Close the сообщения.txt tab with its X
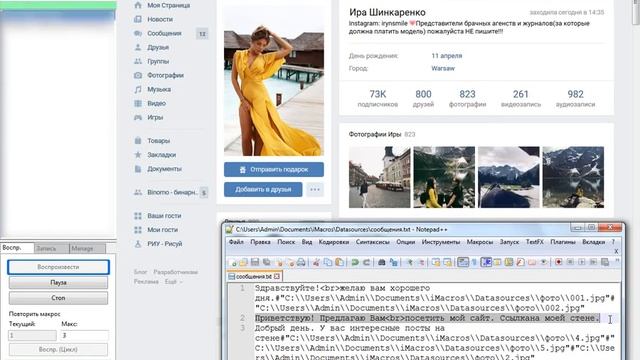The width and height of the screenshot is (640, 360). 277,276
